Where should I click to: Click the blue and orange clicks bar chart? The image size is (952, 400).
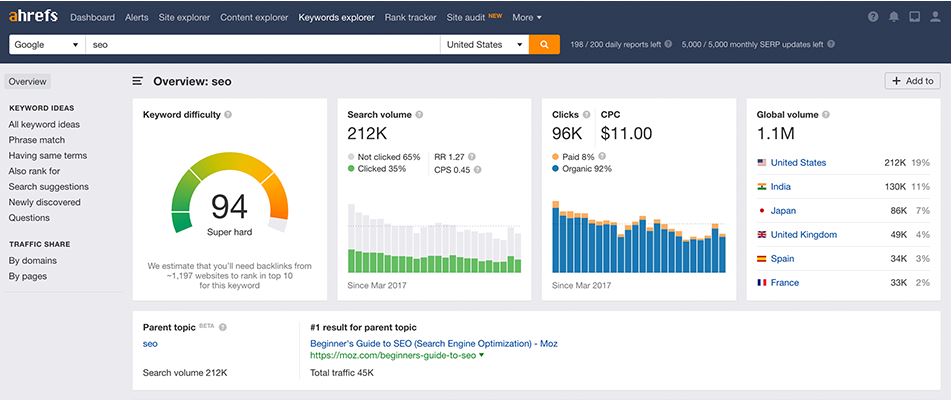point(639,236)
